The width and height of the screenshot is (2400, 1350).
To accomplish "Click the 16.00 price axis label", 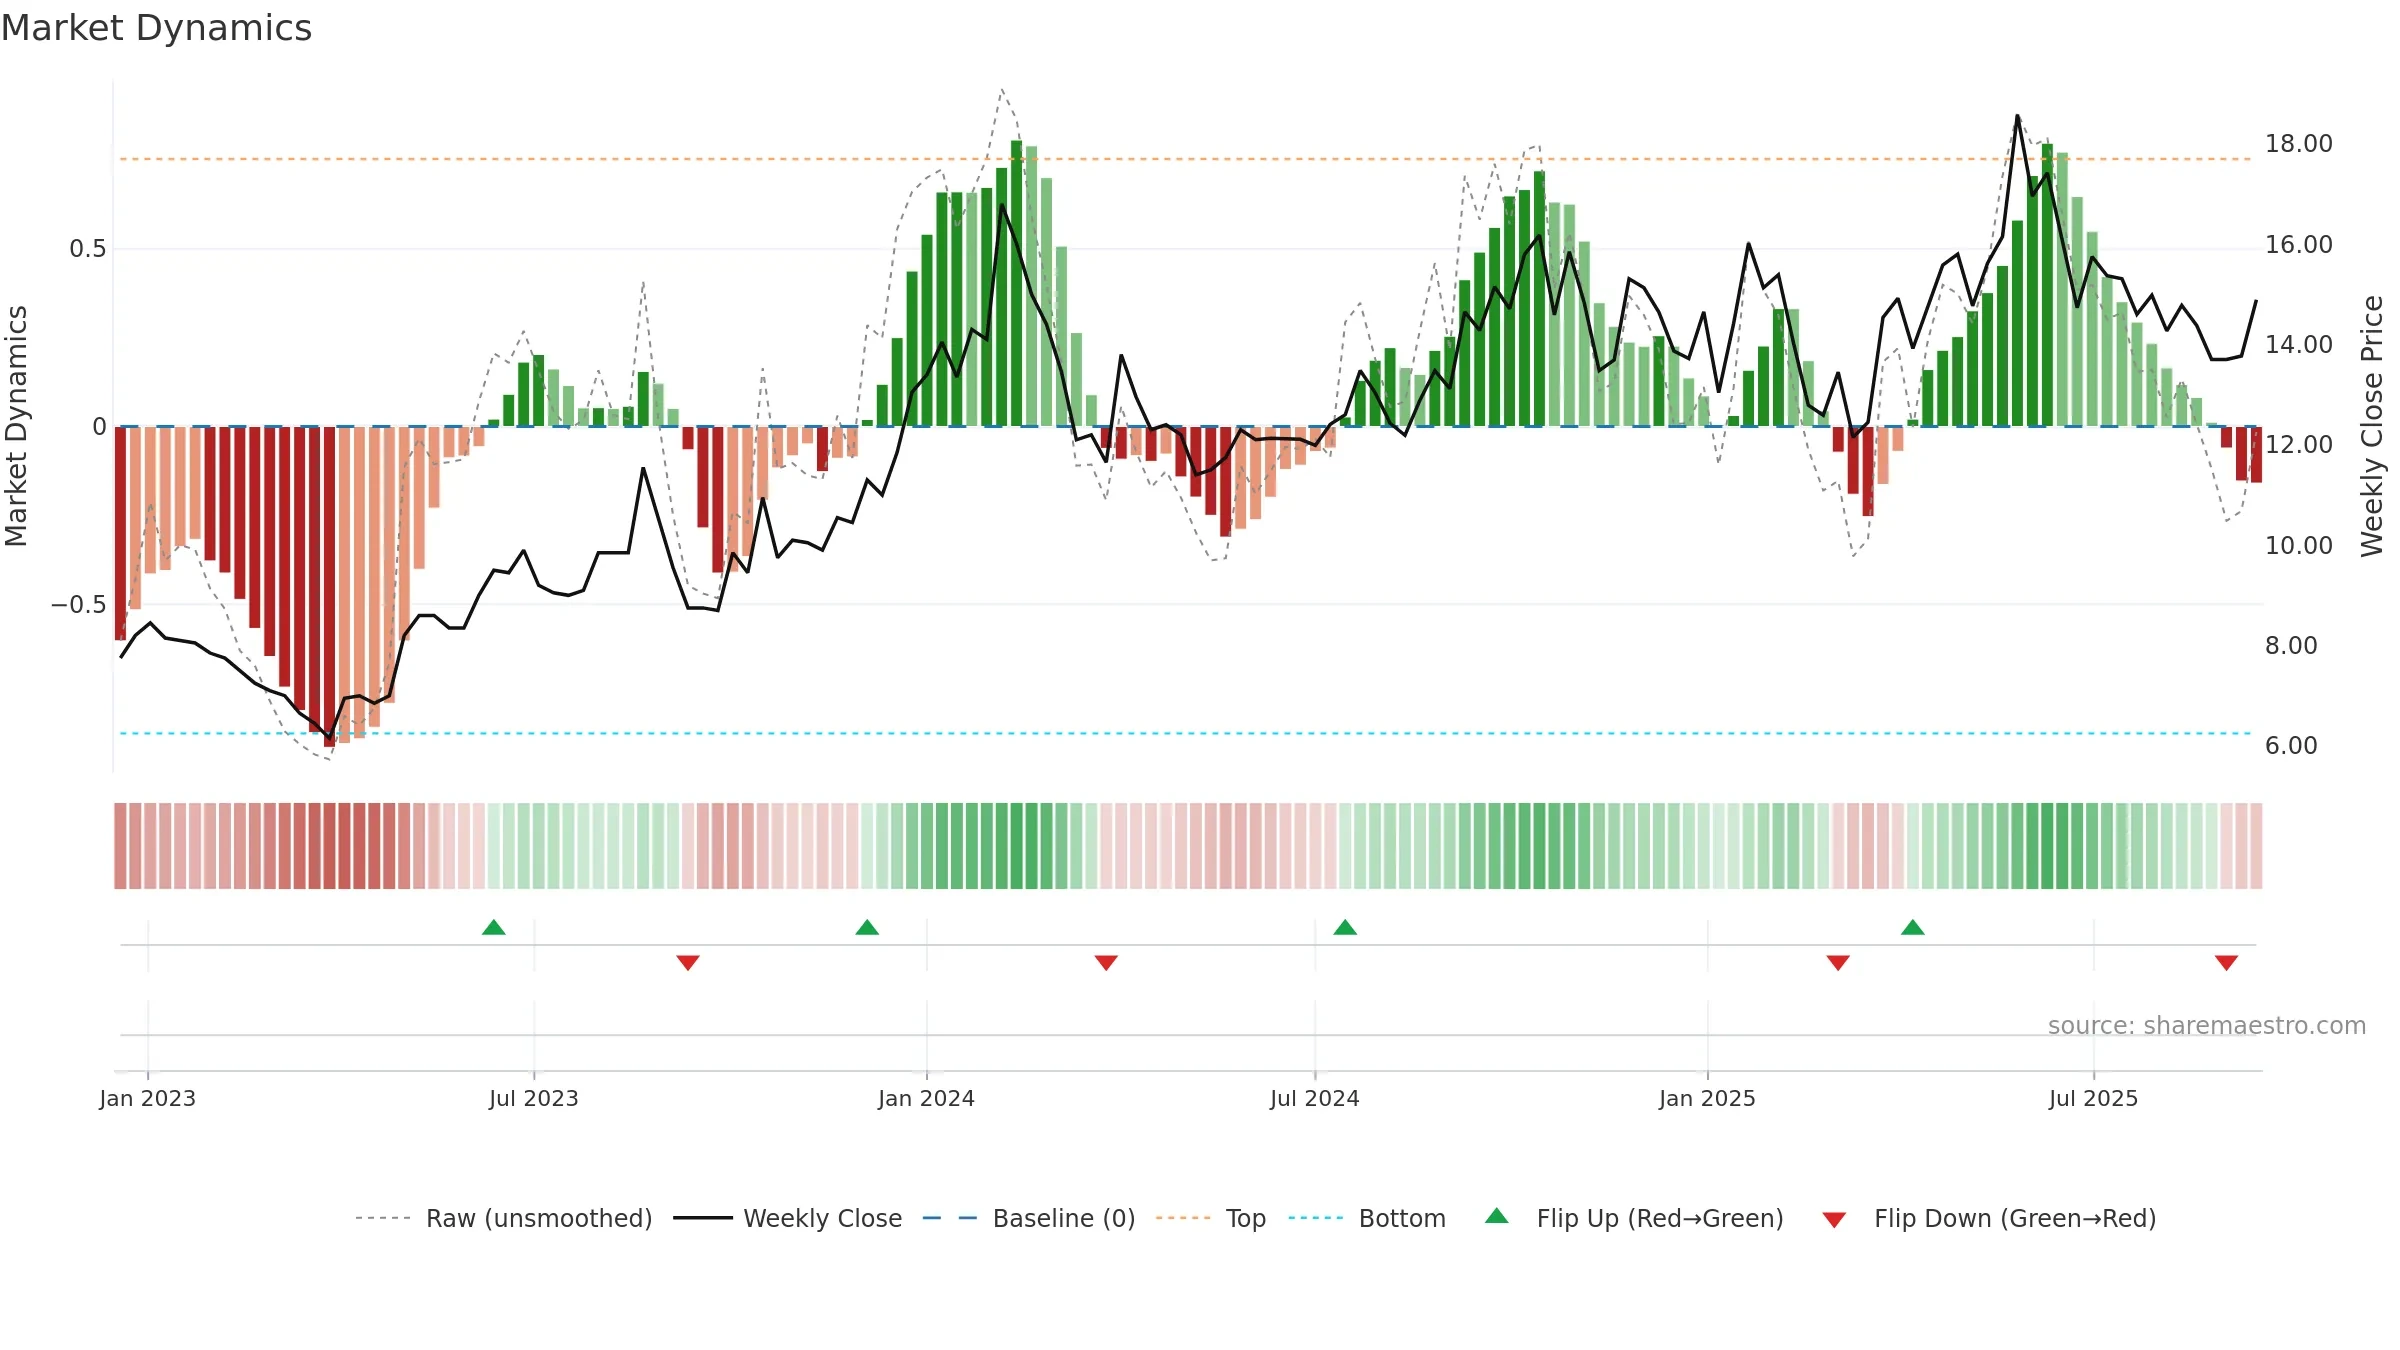I will (2299, 245).
